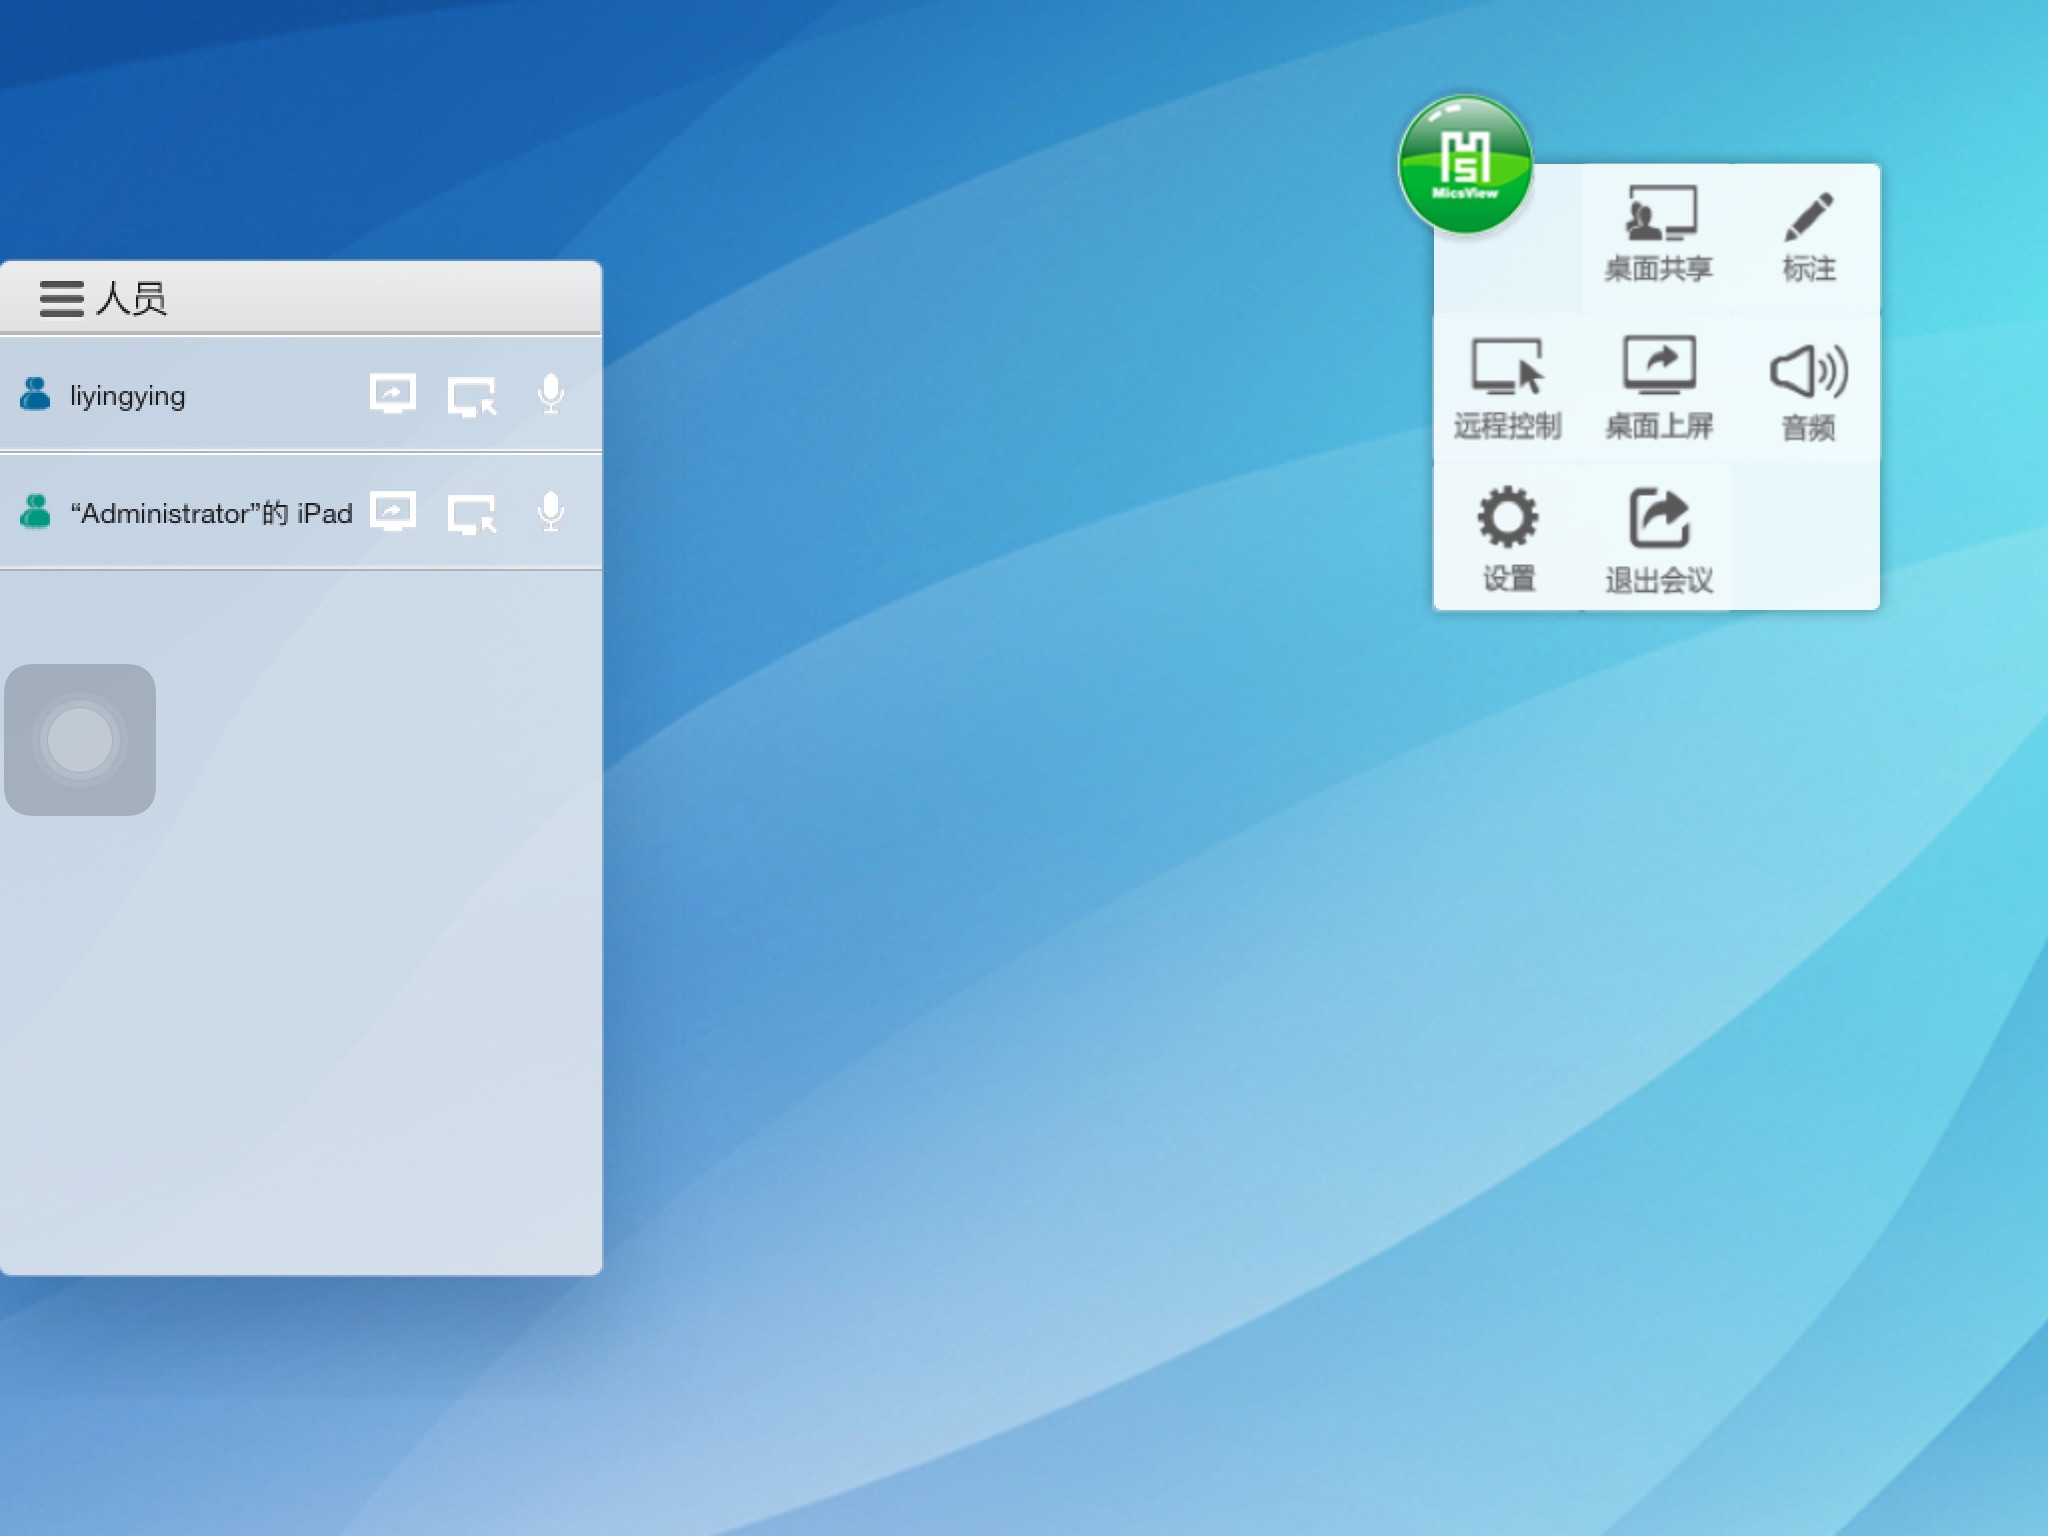
Task: Toggle microphone for Administrator's iPad
Action: (550, 512)
